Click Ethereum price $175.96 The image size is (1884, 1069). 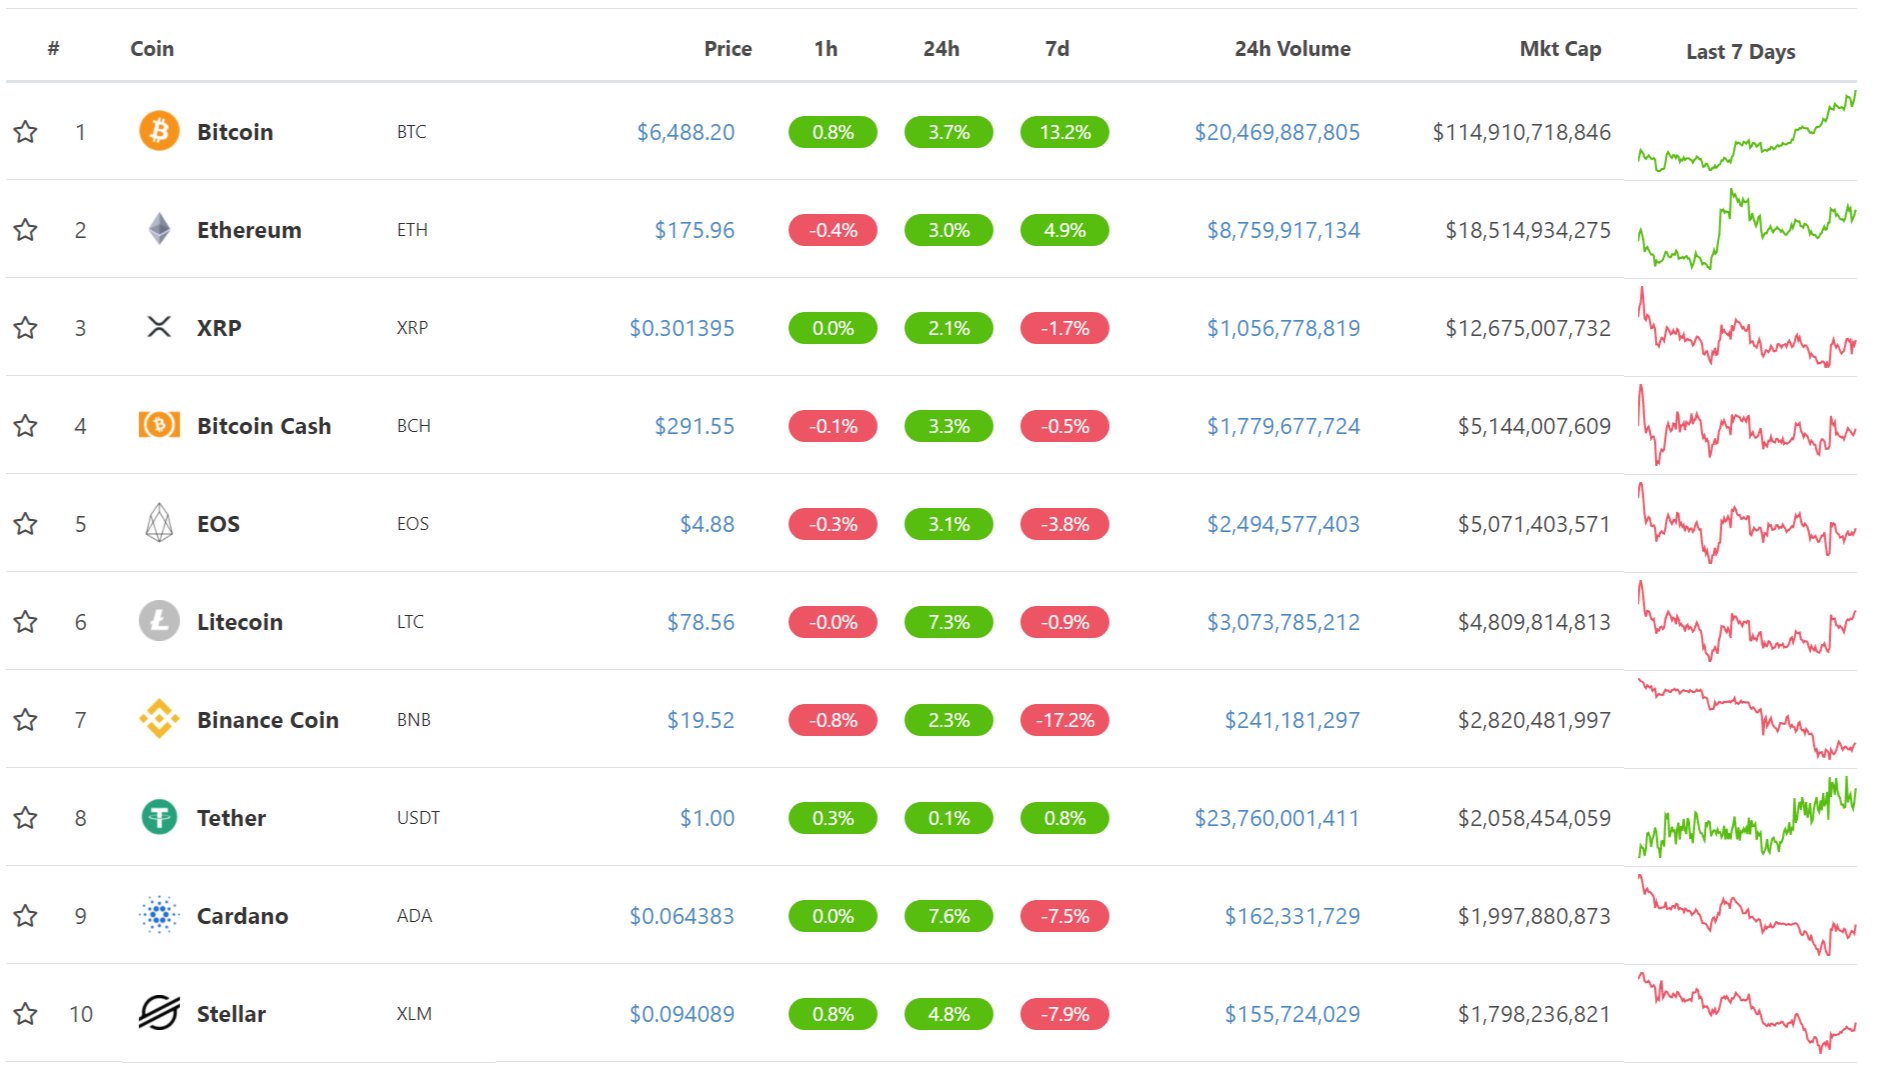(x=694, y=230)
